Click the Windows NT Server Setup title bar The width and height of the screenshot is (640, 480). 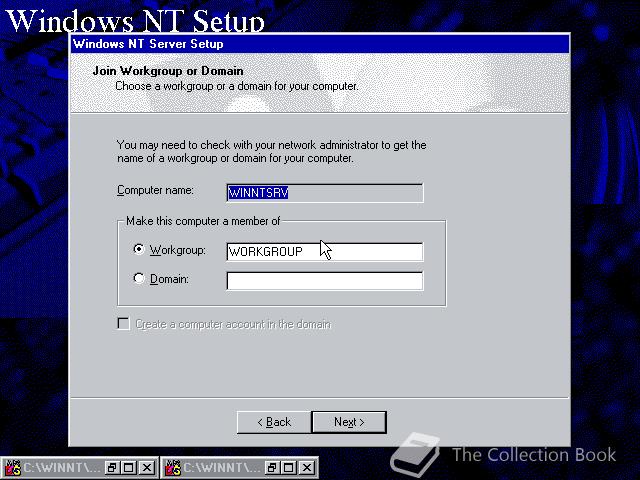(320, 44)
